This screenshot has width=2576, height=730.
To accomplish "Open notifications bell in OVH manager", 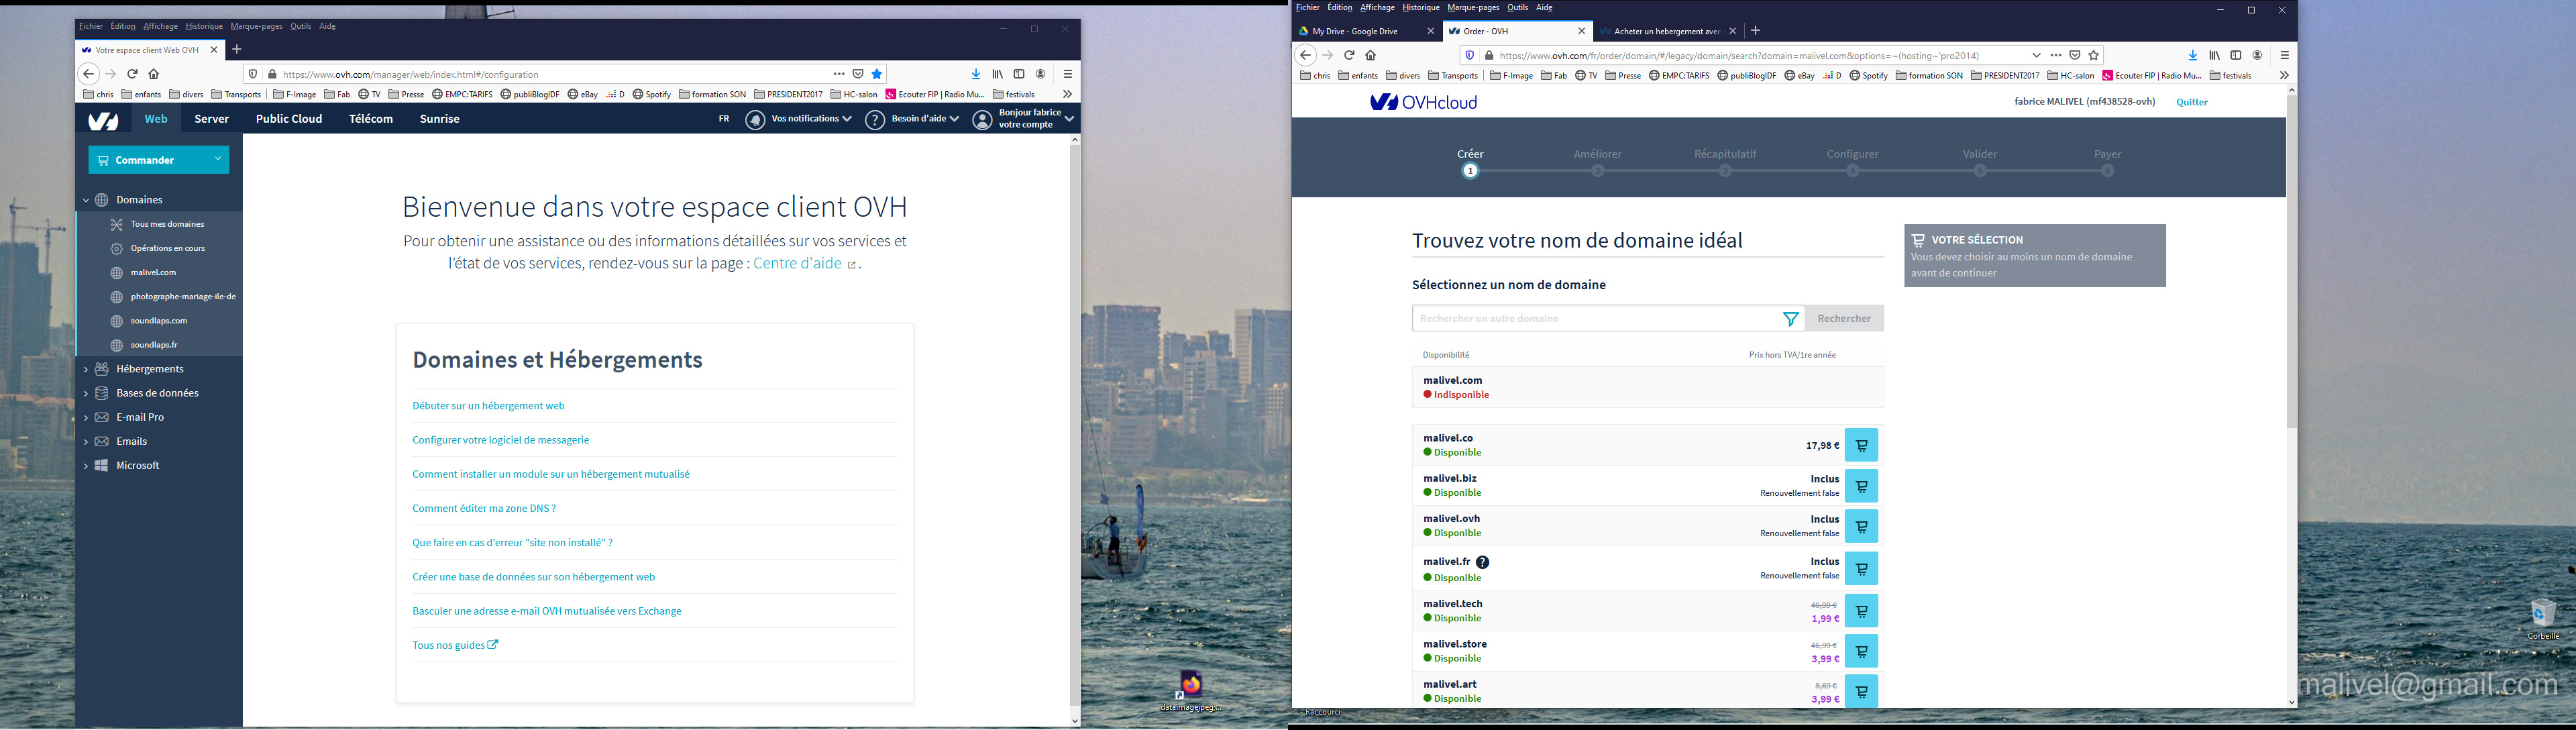I will pyautogui.click(x=755, y=120).
